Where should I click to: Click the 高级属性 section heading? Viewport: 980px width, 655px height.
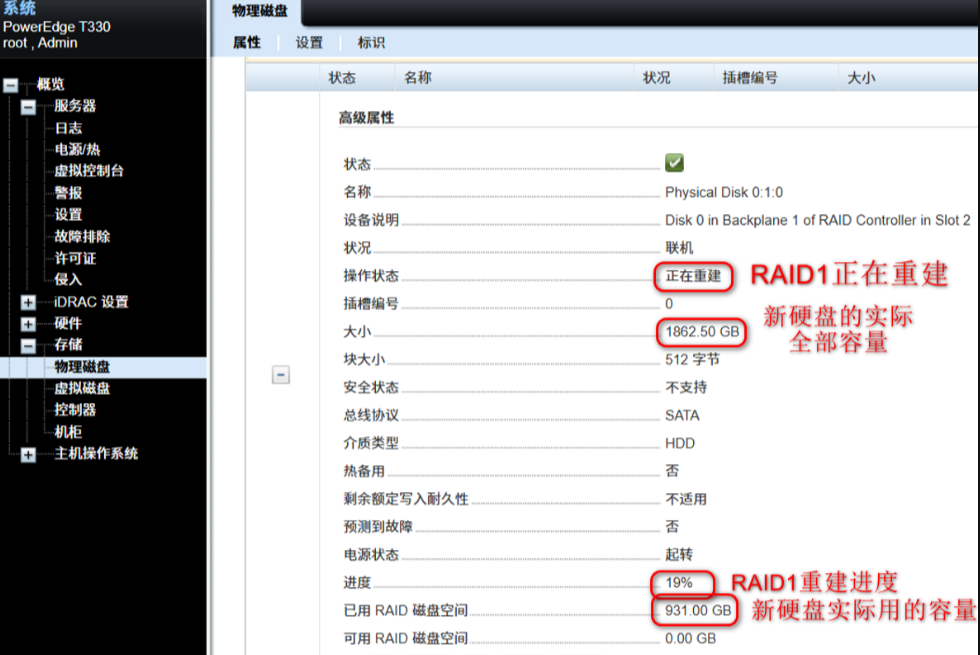[x=366, y=118]
